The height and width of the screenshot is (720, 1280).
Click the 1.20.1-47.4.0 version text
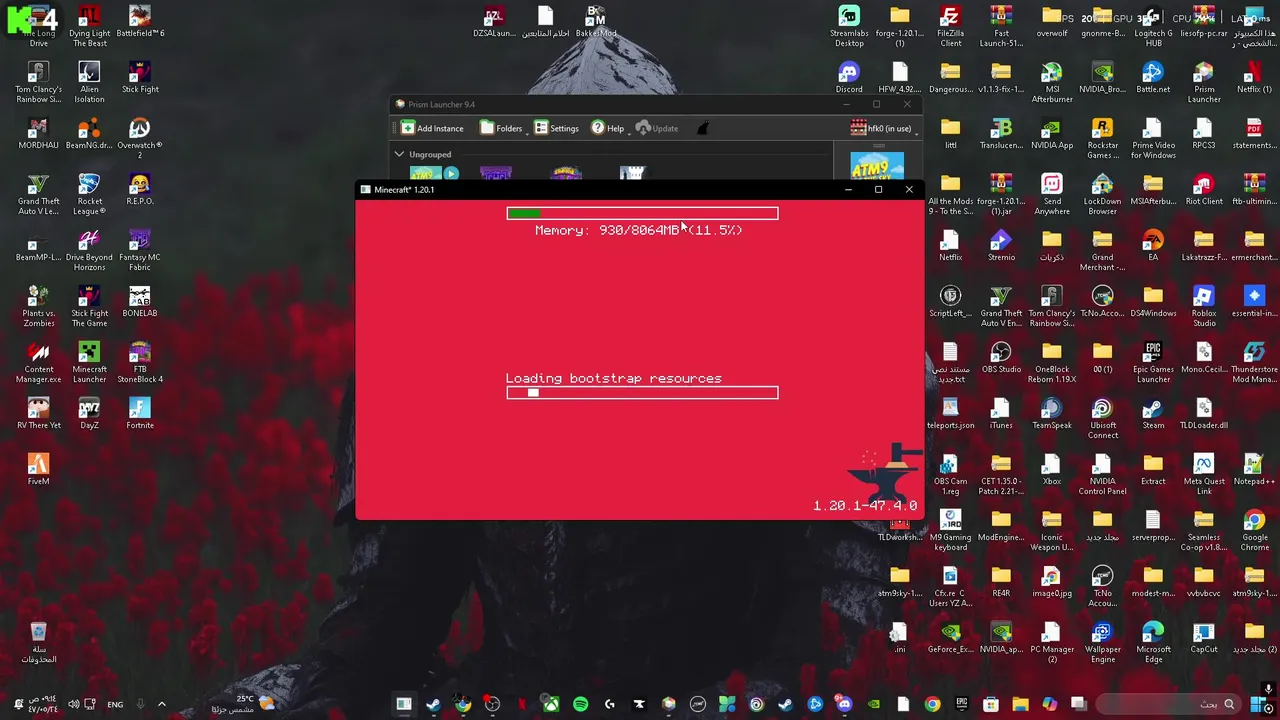click(864, 506)
